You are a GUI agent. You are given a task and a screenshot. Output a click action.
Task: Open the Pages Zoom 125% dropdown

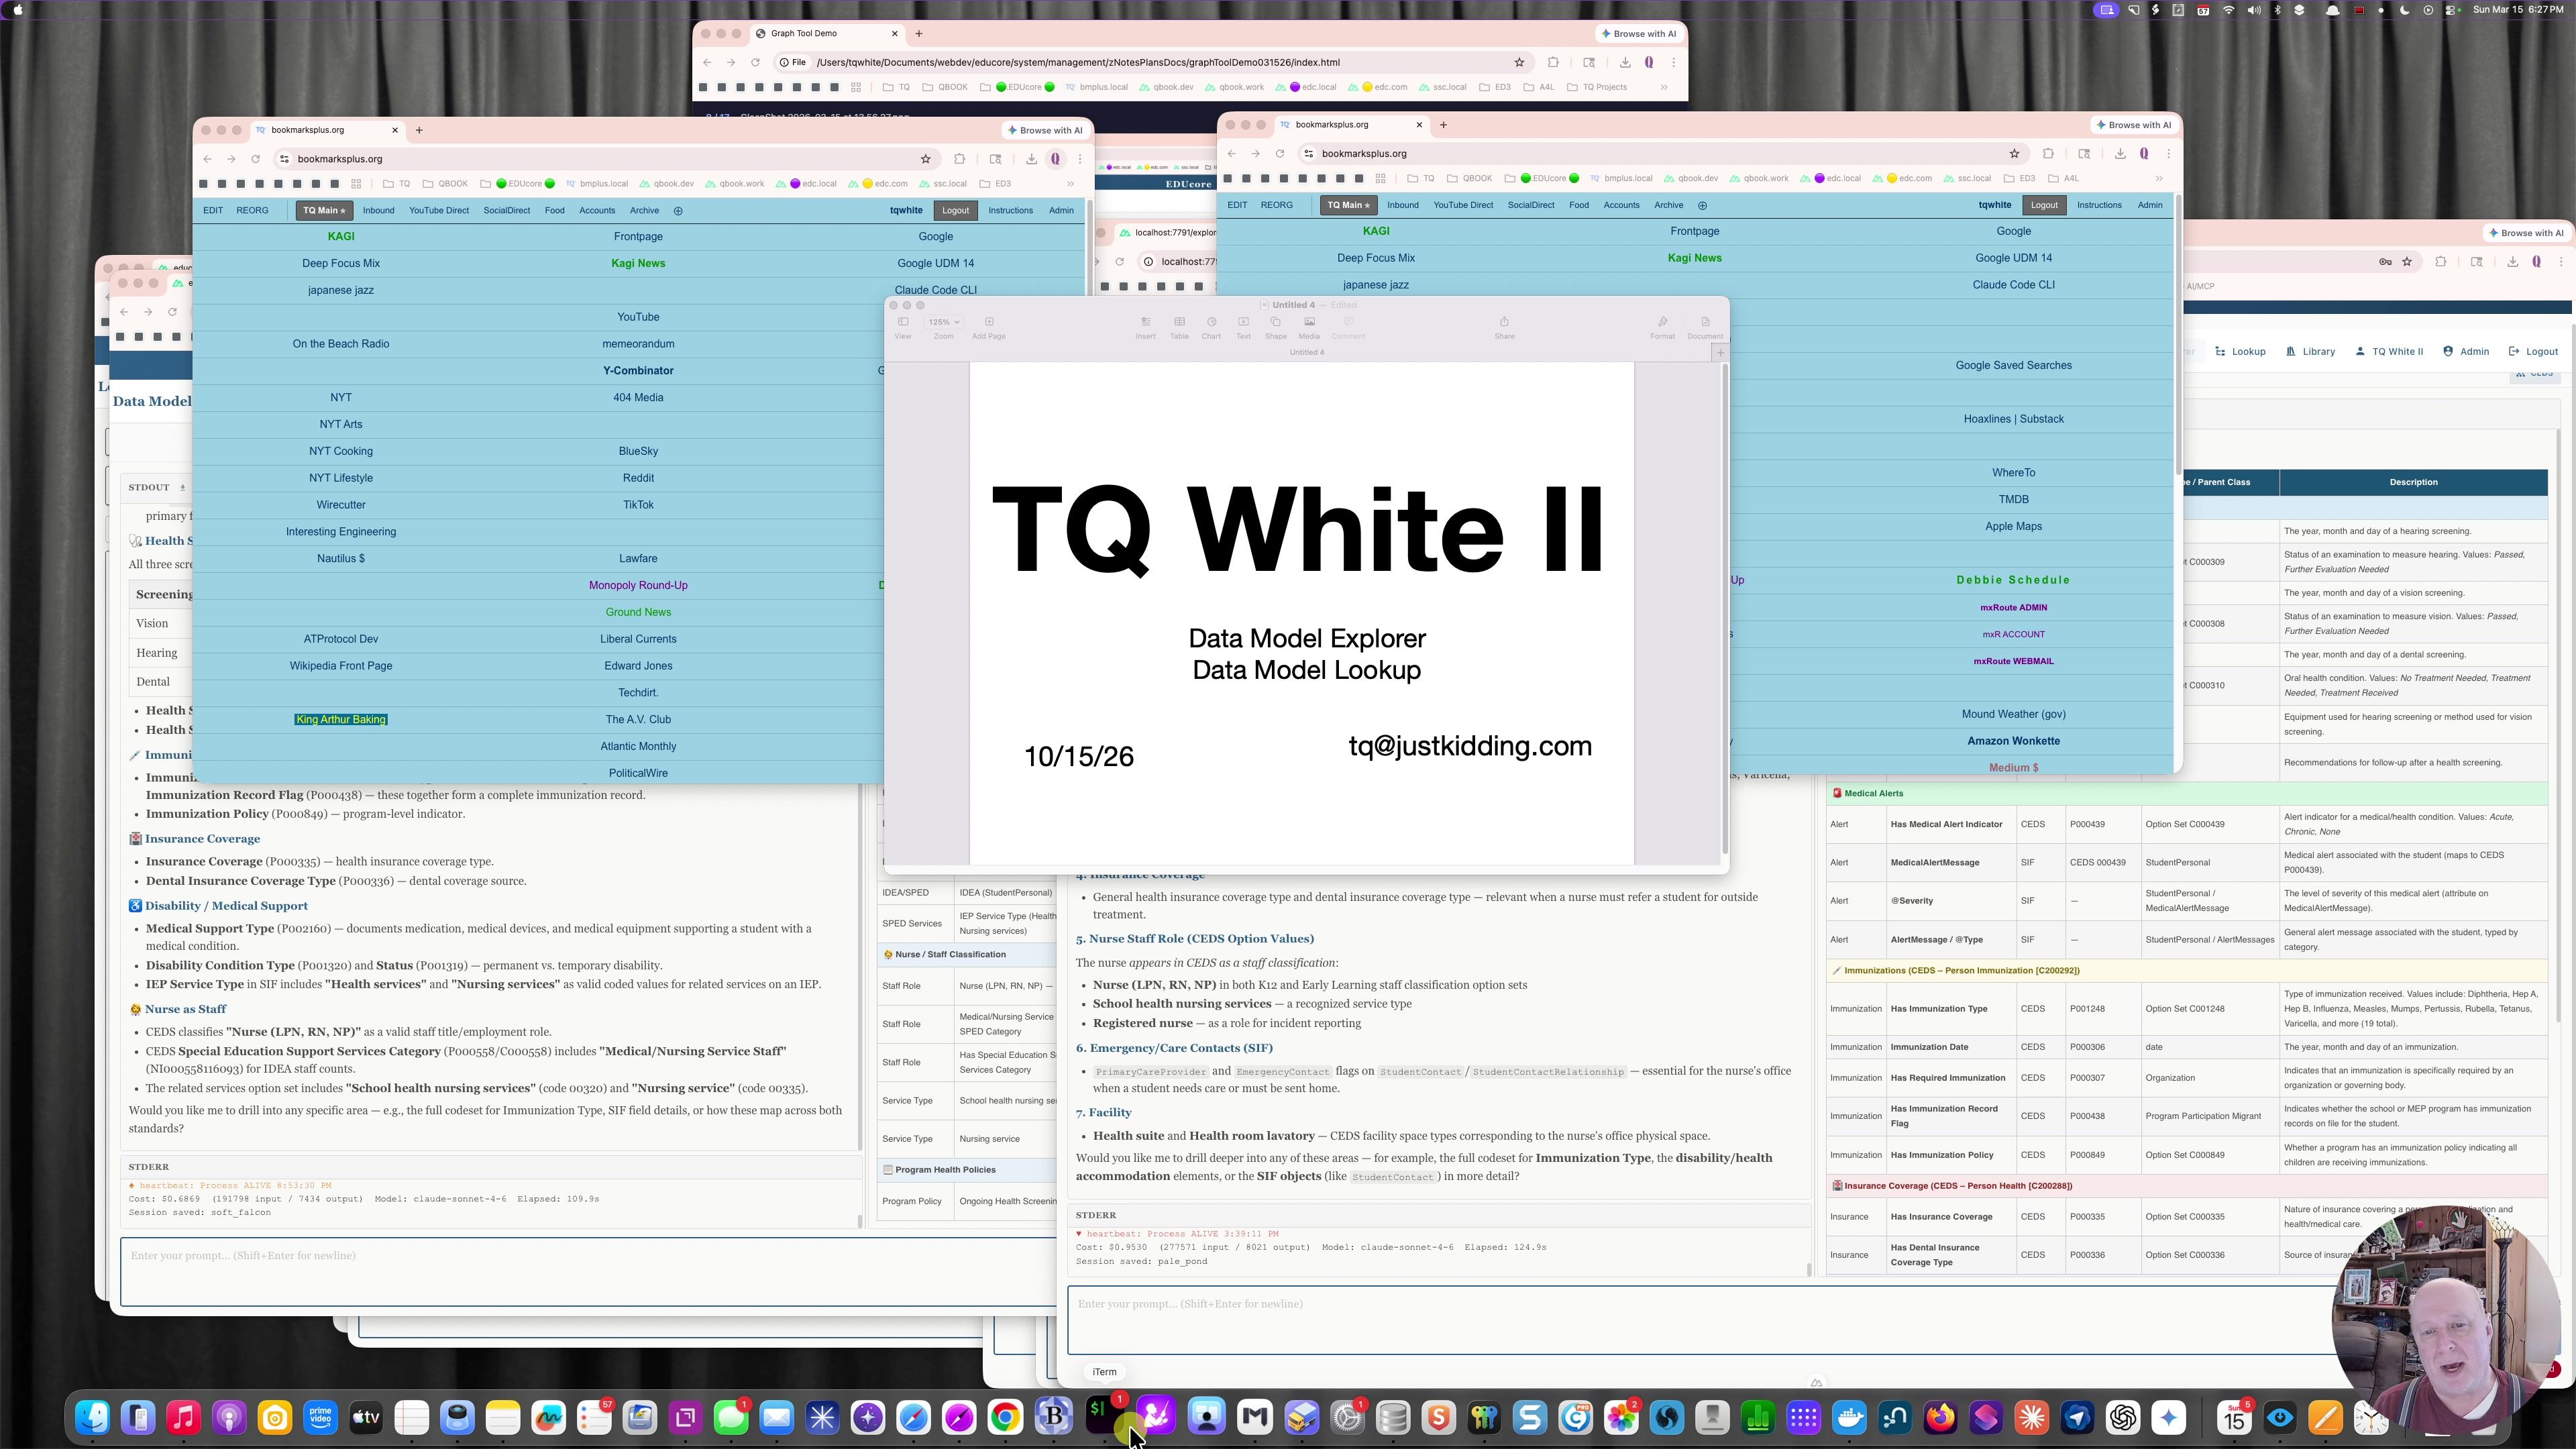coord(943,322)
